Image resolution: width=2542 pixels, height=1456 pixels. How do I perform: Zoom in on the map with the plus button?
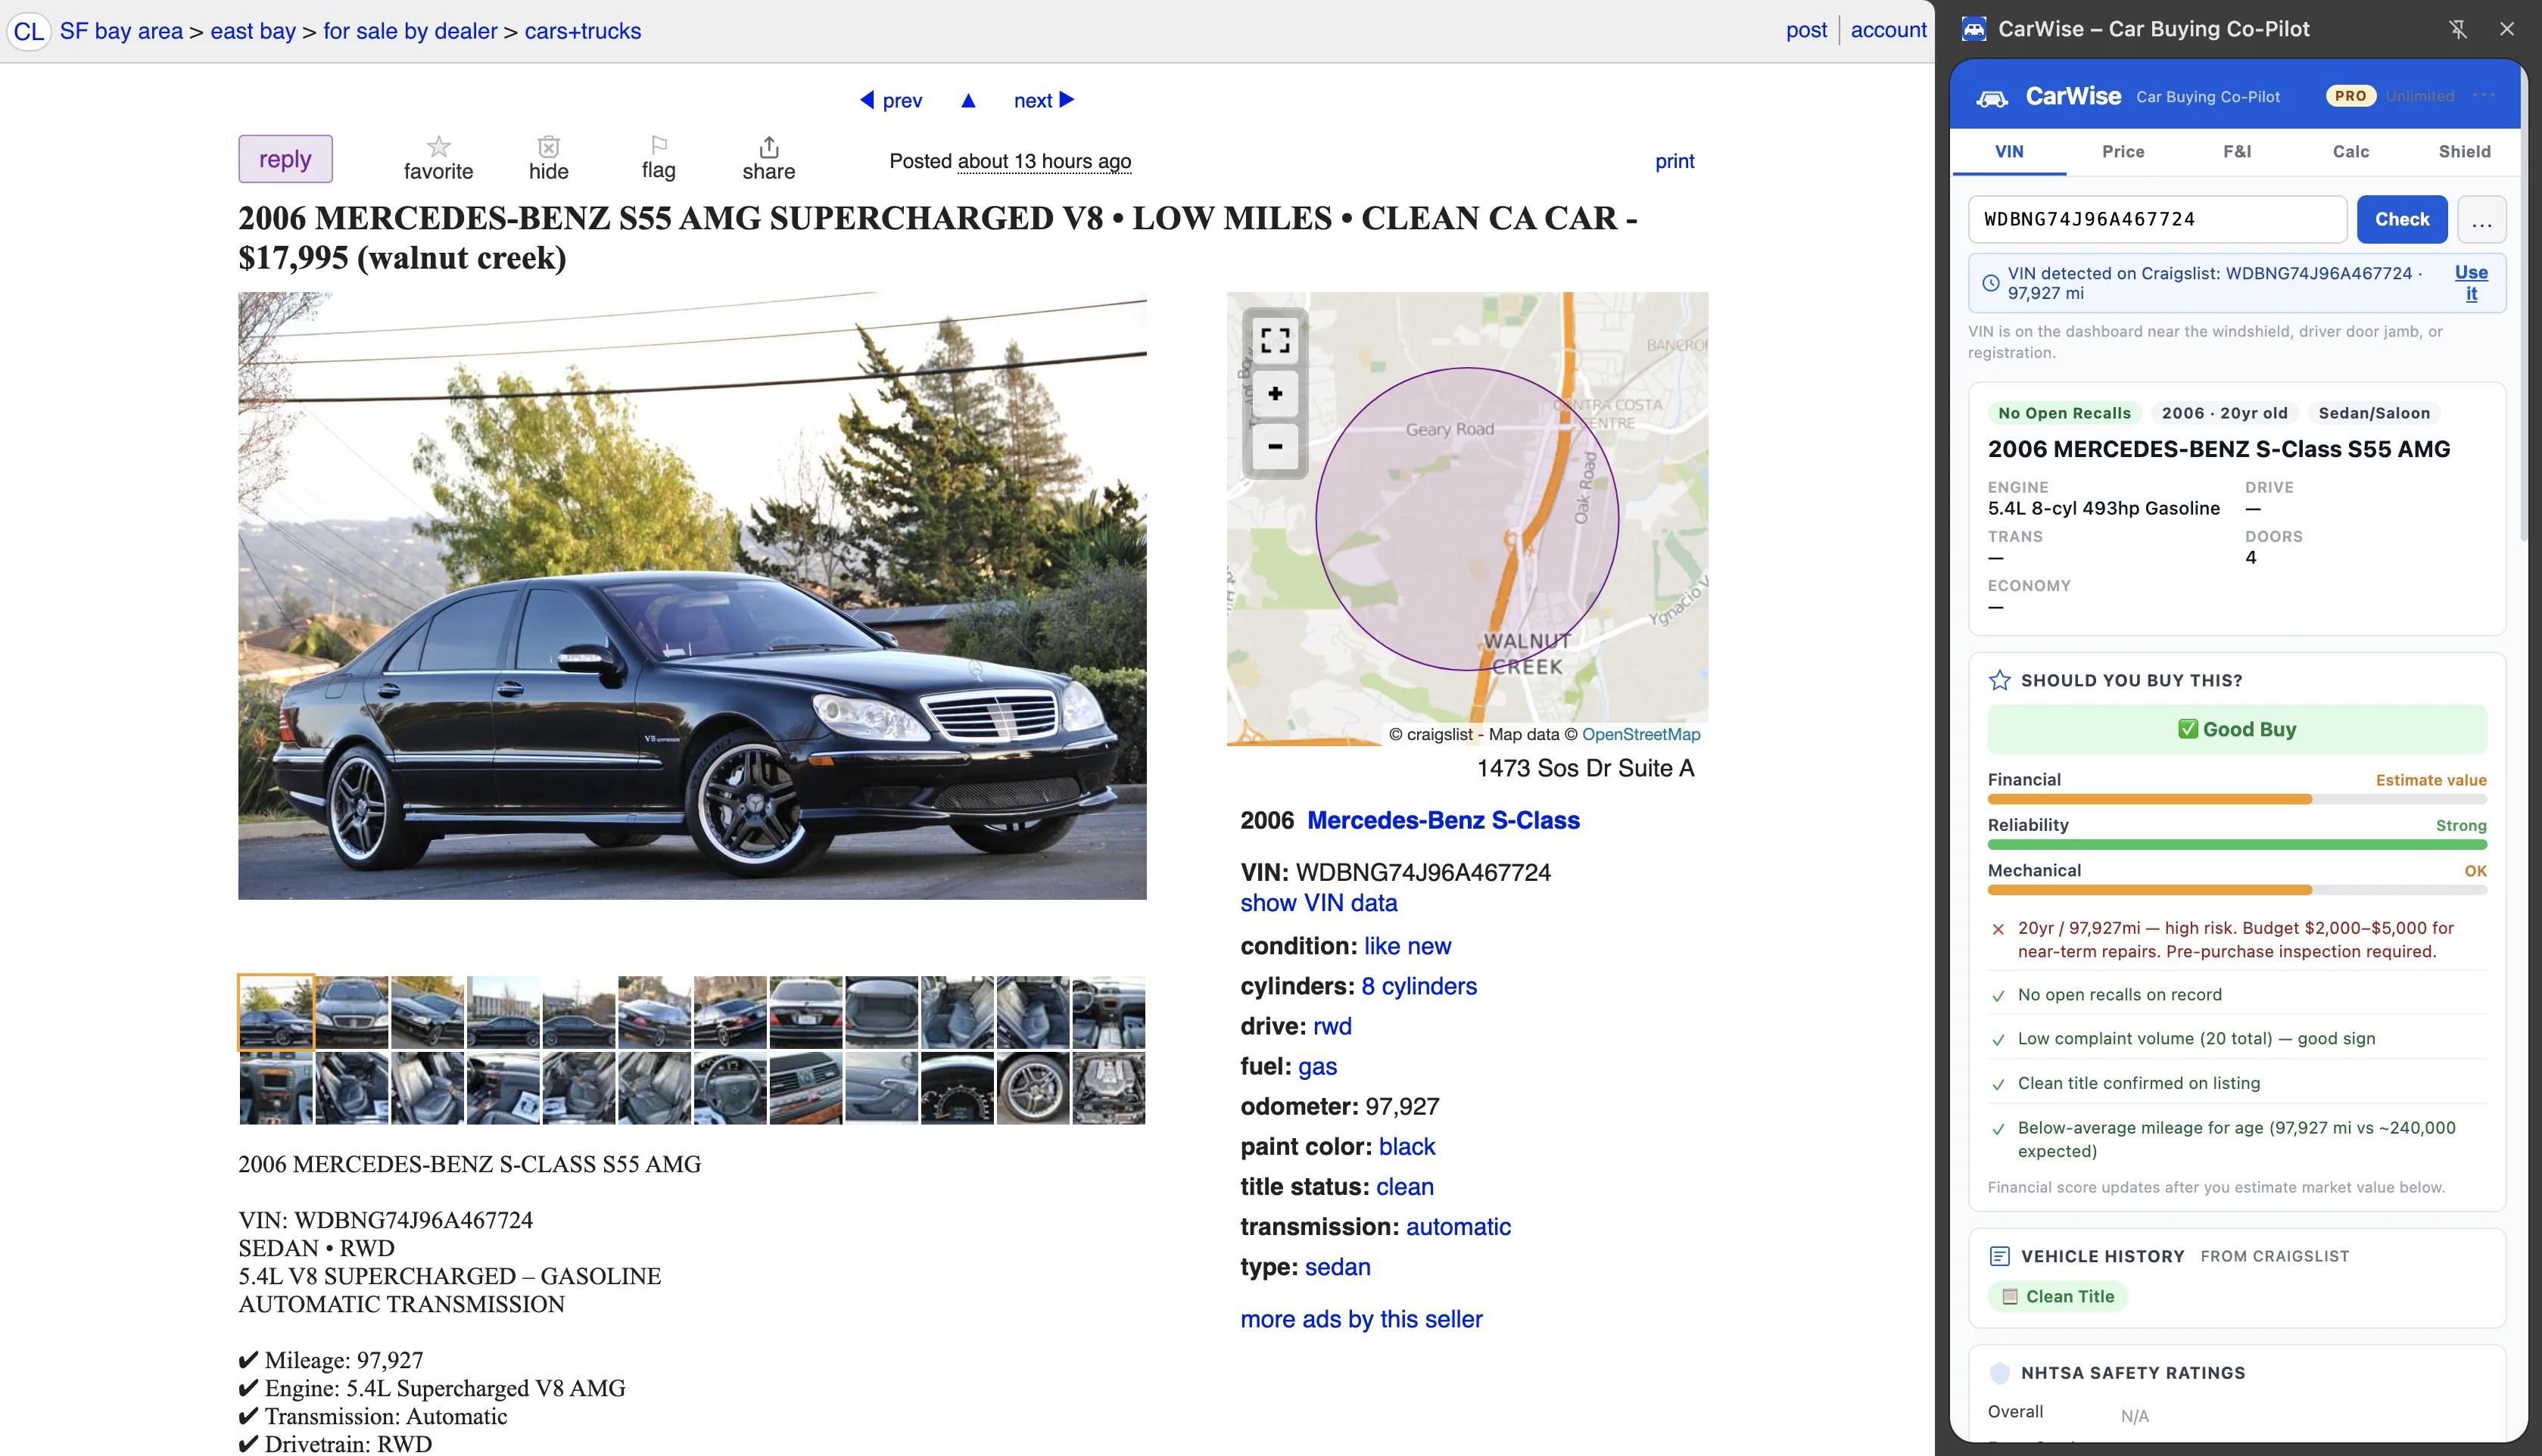click(1275, 393)
